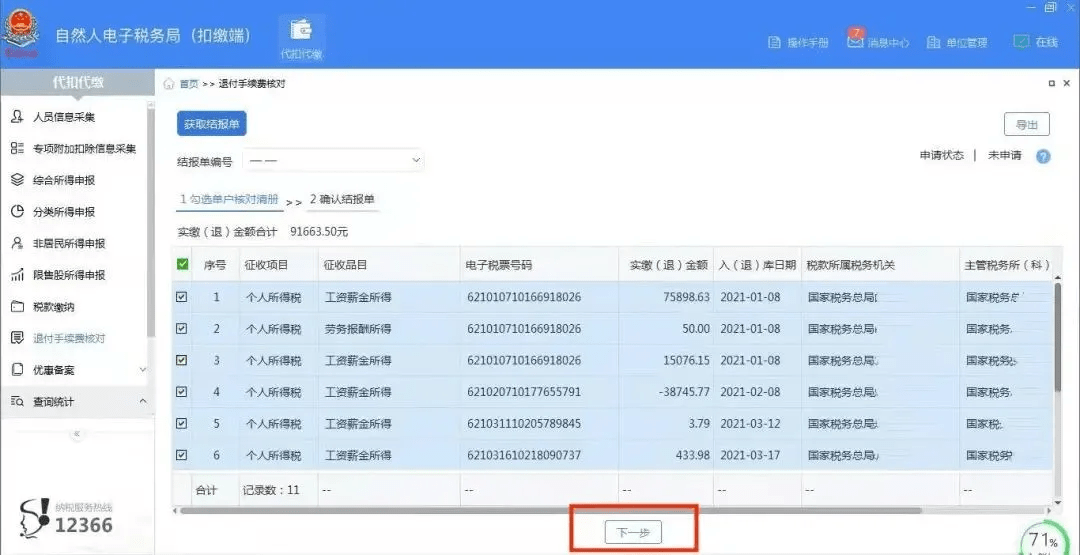This screenshot has height=555, width=1080.
Task: Click the home icon in breadcrumb
Action: coord(169,84)
